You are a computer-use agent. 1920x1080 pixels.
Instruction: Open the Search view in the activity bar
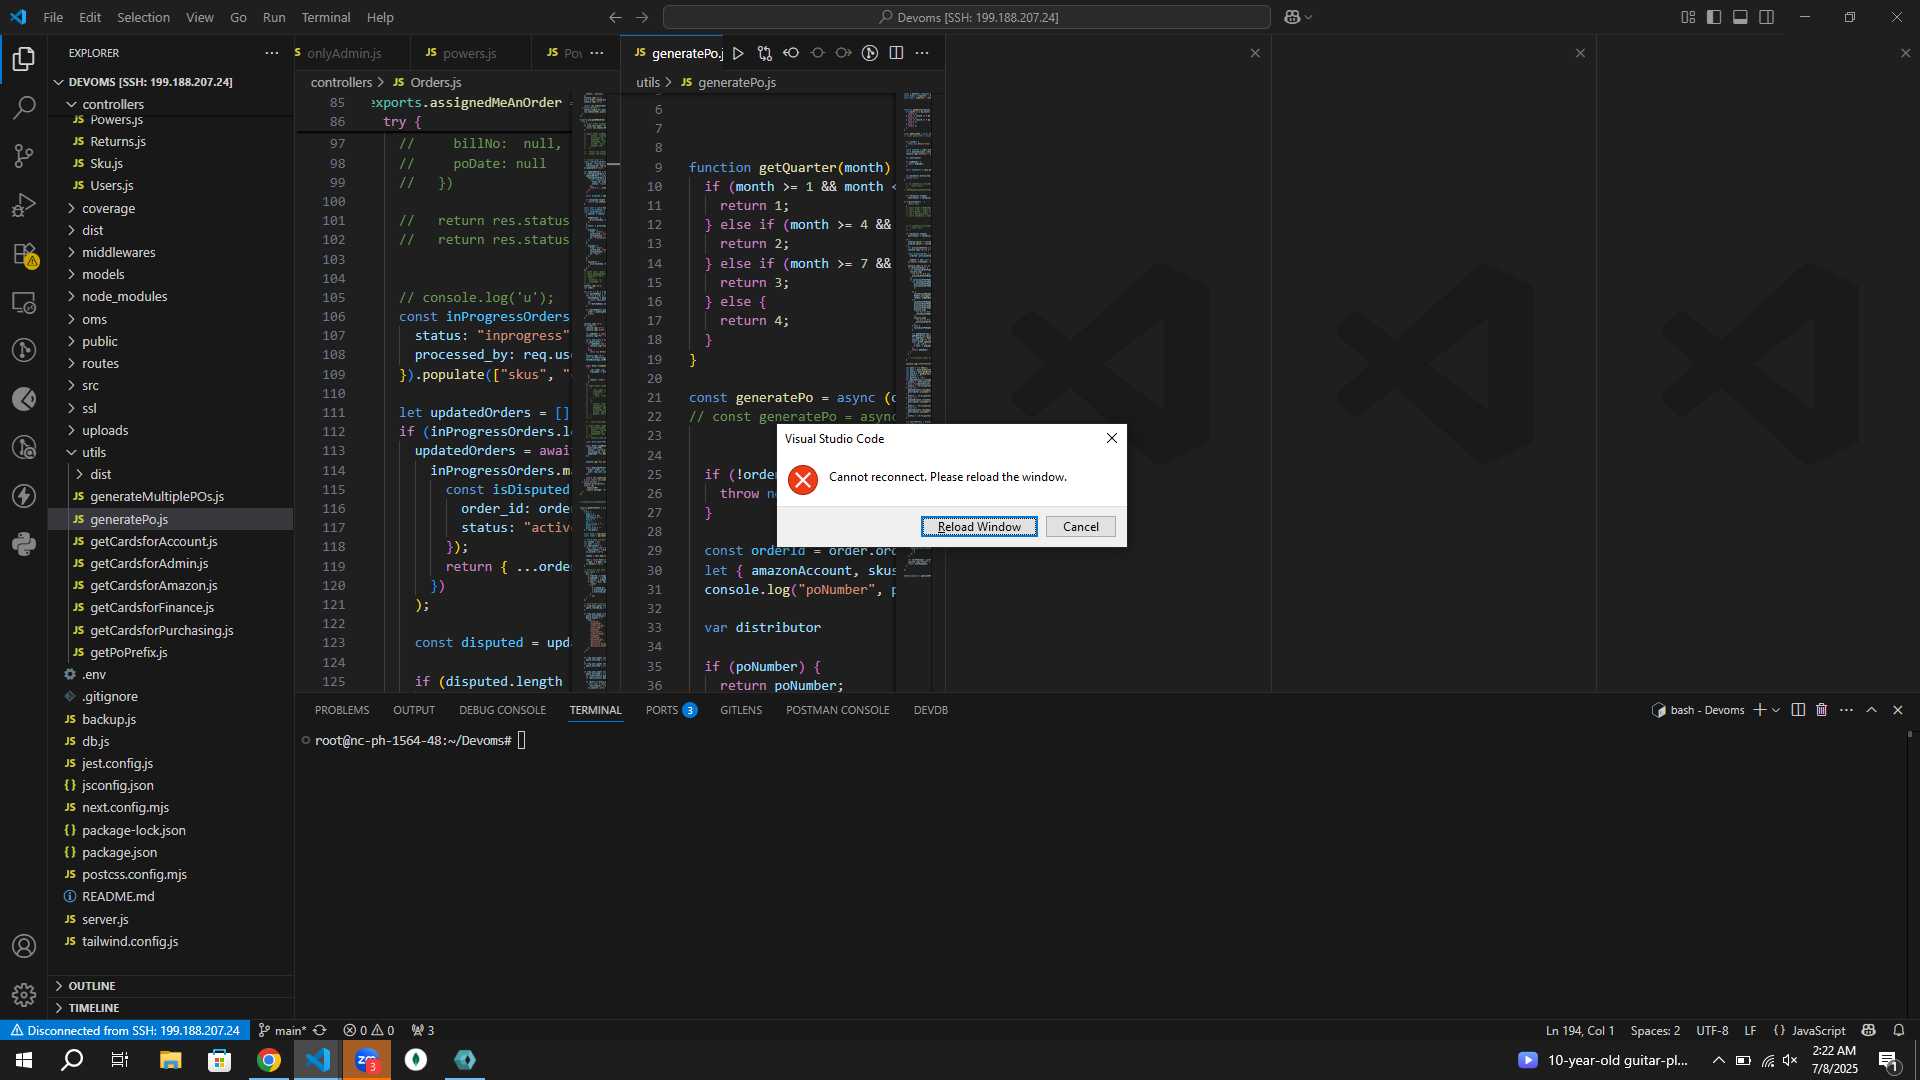24,107
